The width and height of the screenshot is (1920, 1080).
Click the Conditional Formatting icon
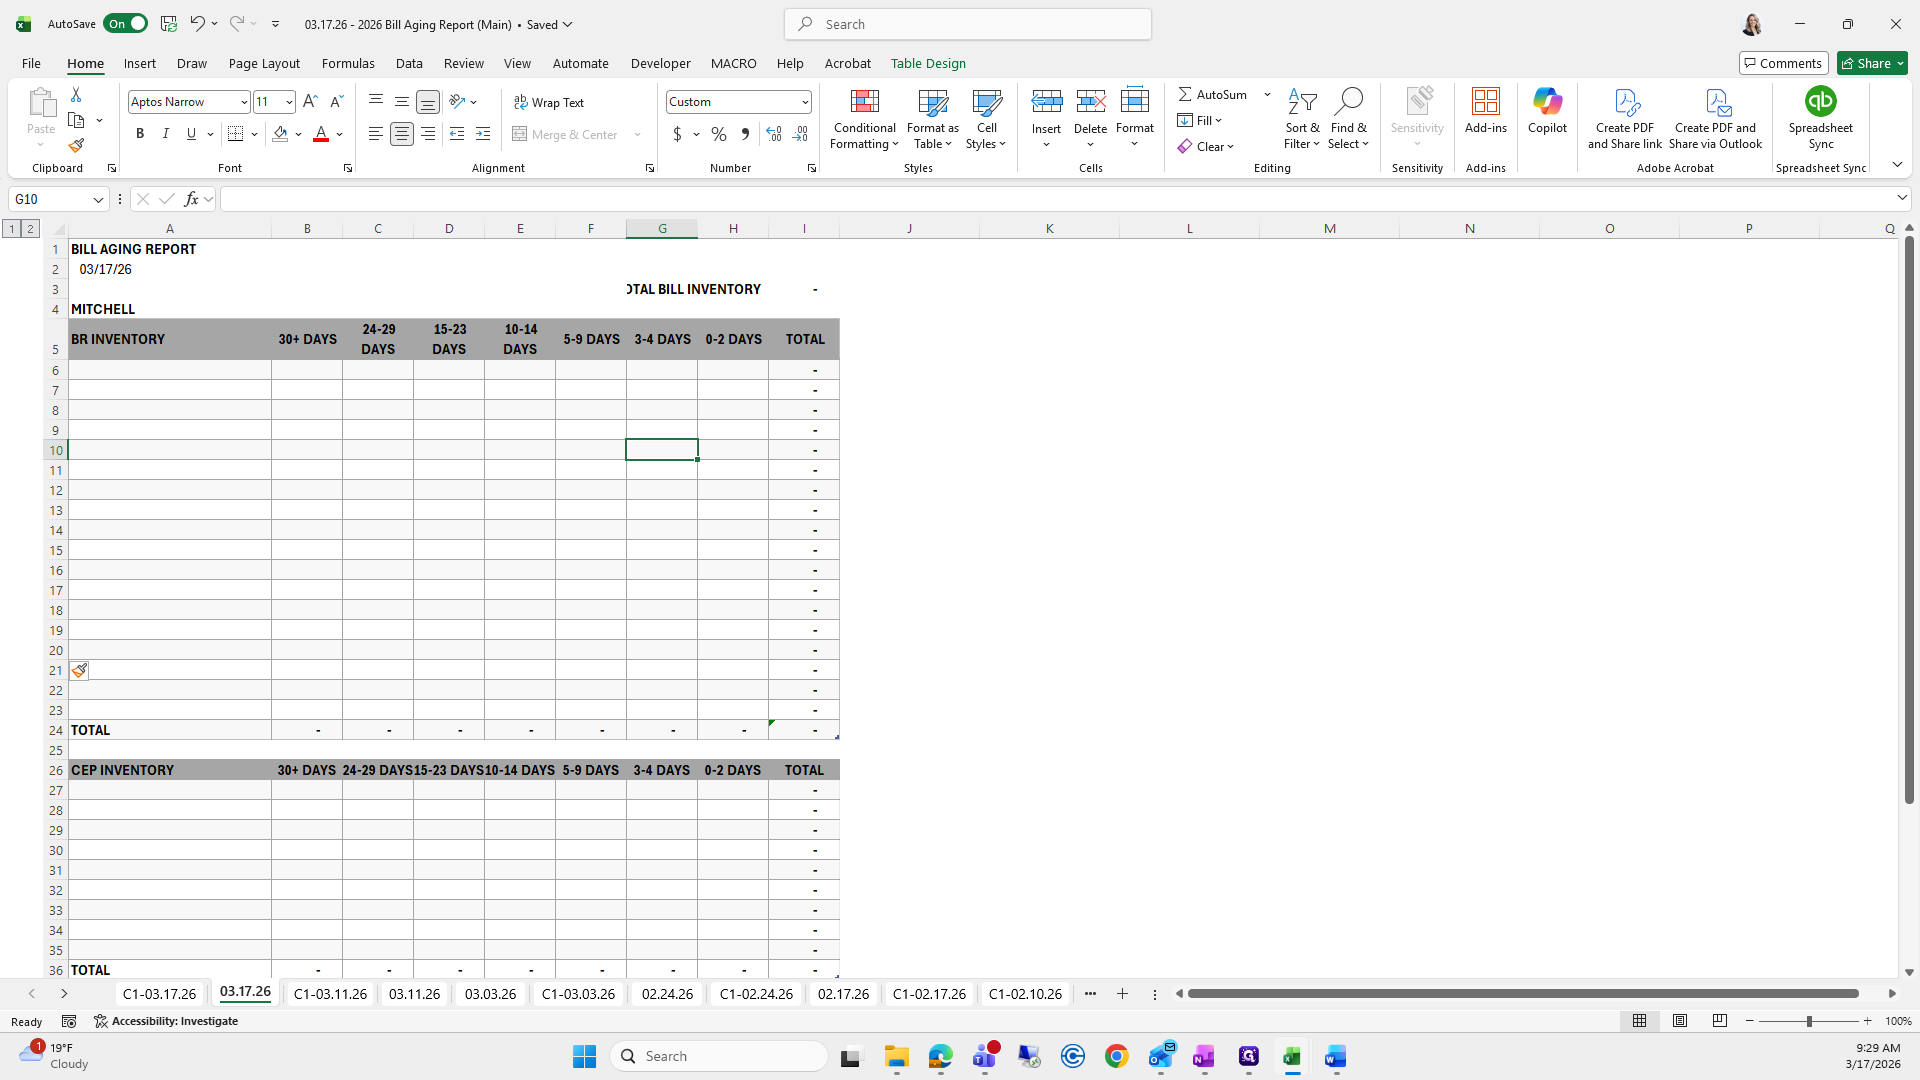click(864, 102)
